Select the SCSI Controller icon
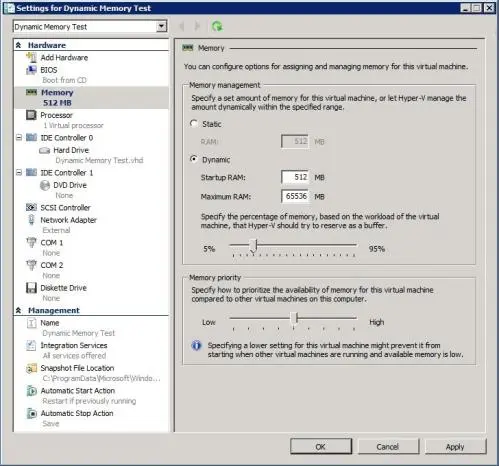This screenshot has height=466, width=499. (x=31, y=207)
